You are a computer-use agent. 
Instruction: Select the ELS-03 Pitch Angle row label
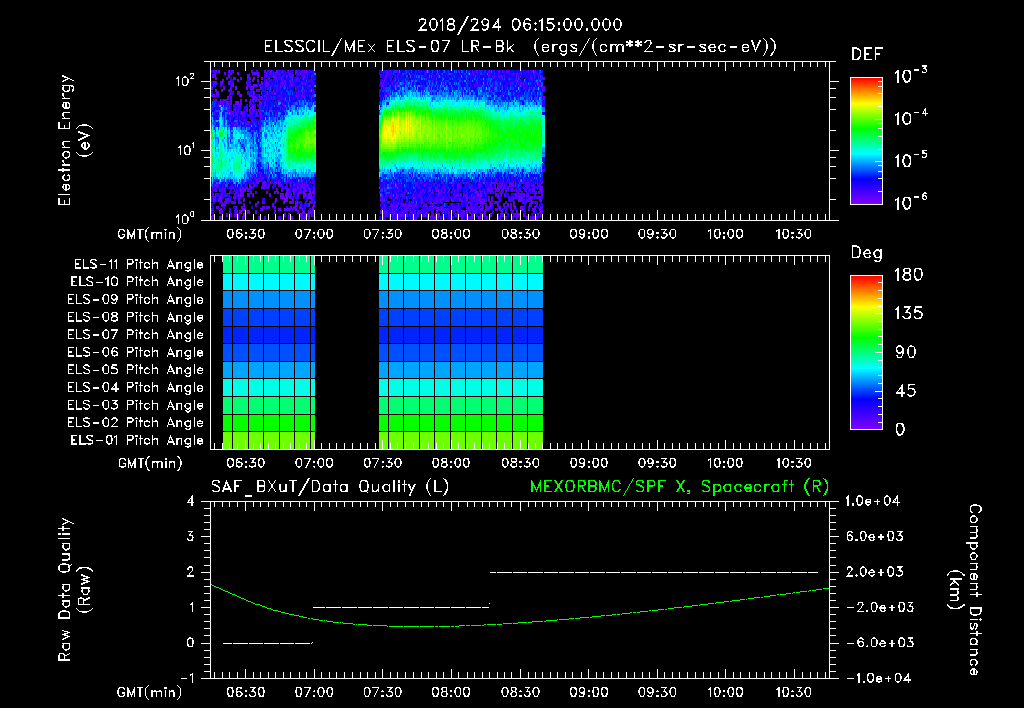(136, 405)
